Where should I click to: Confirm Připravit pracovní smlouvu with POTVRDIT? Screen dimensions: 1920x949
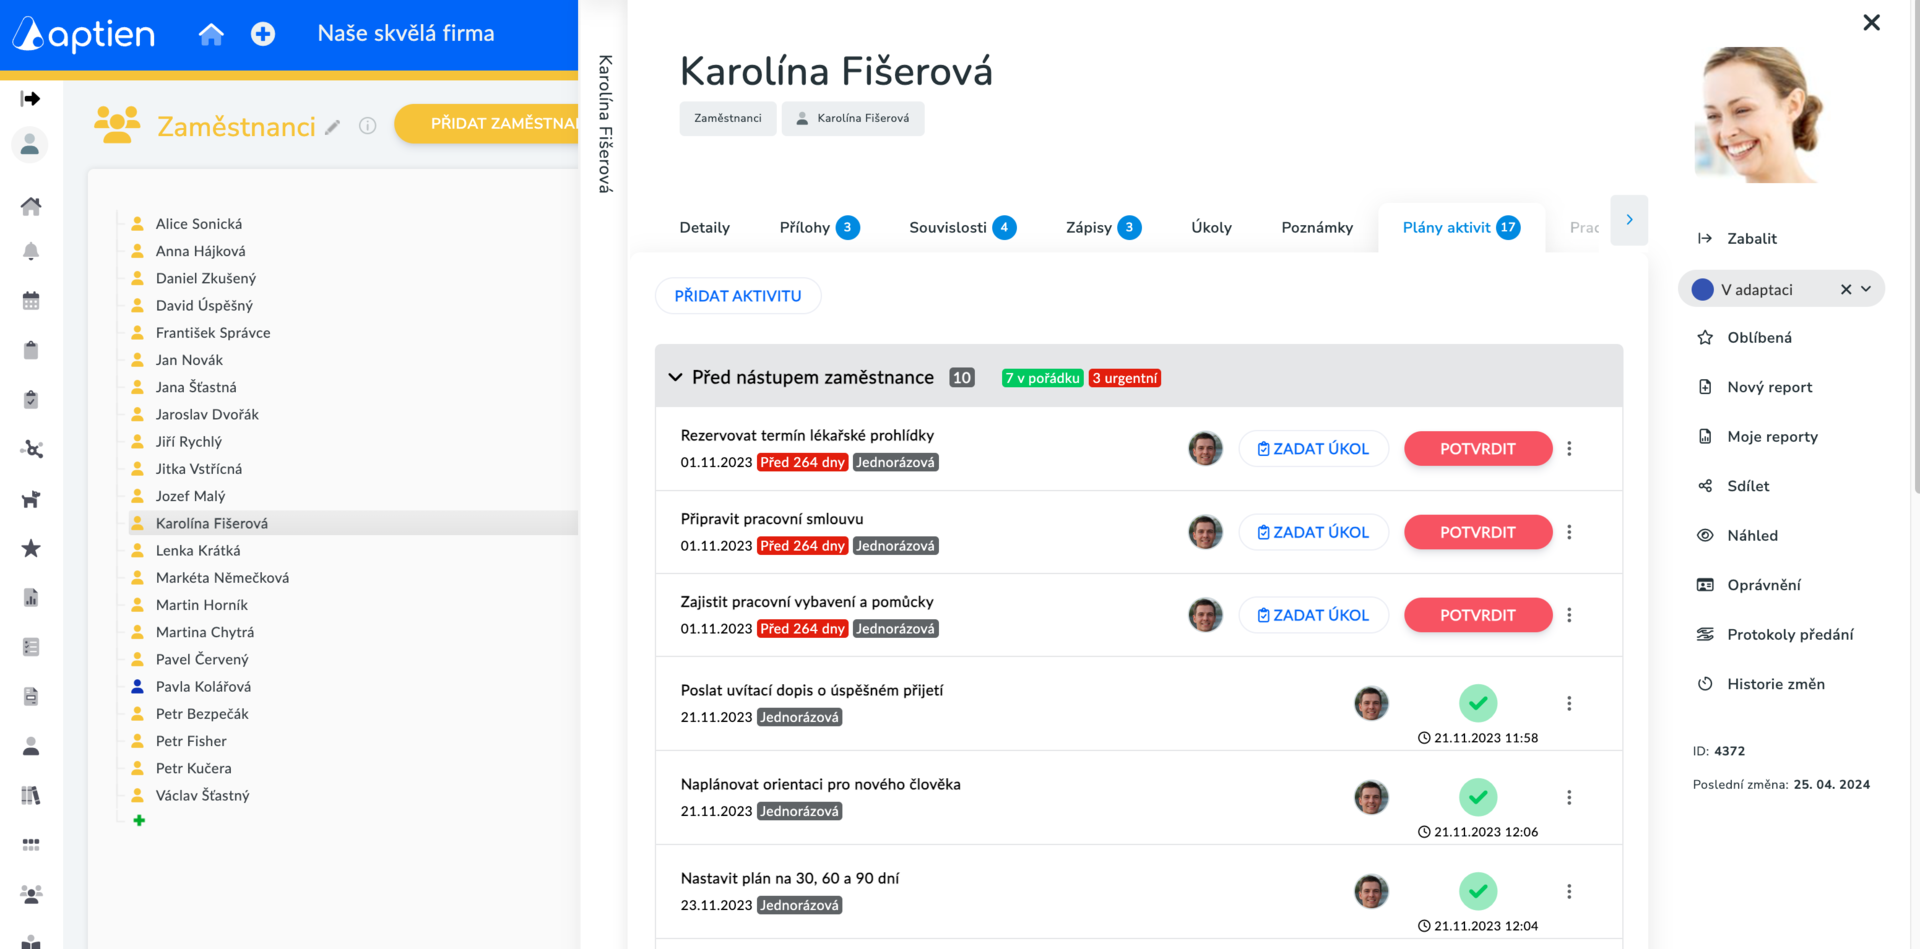(x=1478, y=532)
